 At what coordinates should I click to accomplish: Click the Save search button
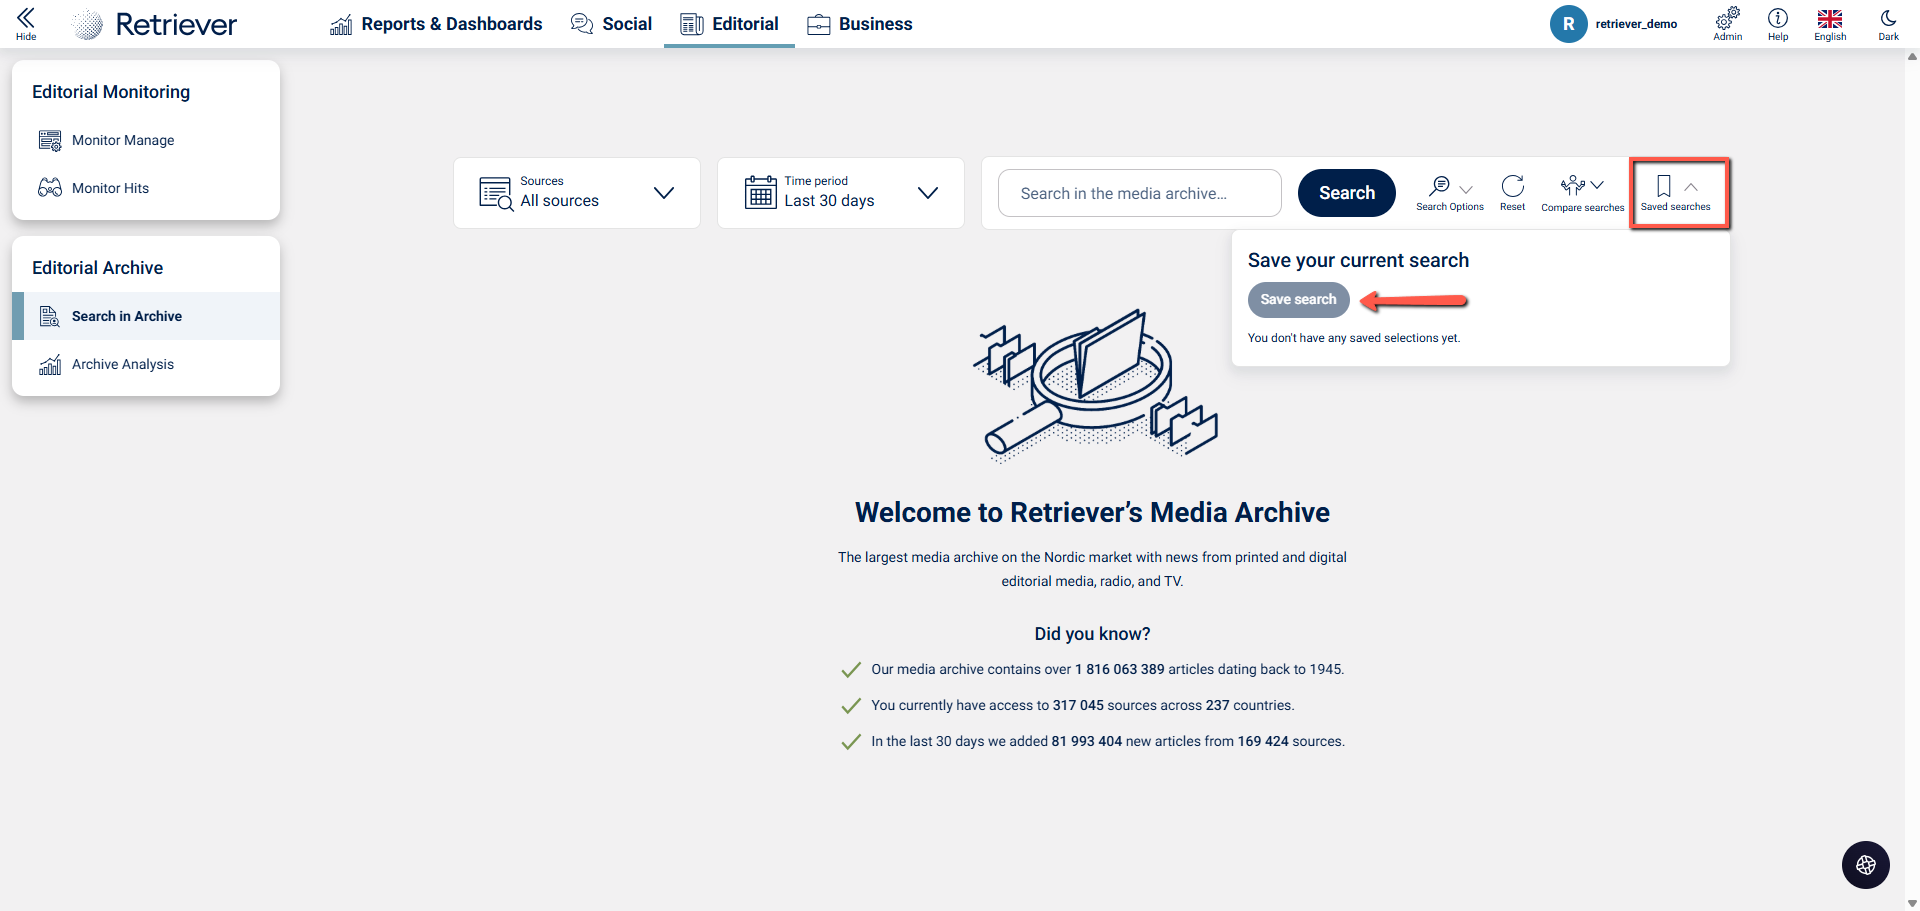[x=1298, y=300]
